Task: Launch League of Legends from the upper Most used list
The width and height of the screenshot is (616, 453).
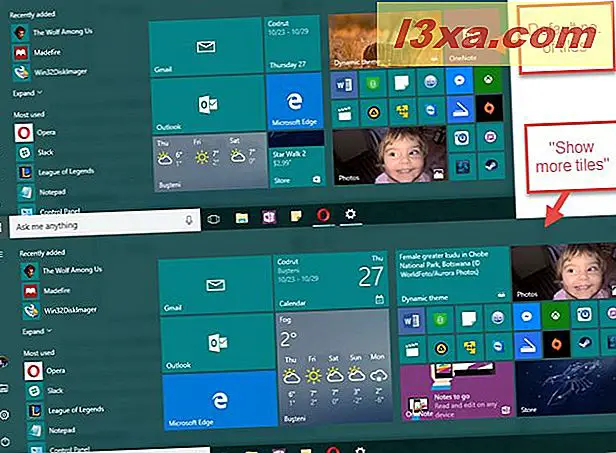Action: click(x=55, y=172)
